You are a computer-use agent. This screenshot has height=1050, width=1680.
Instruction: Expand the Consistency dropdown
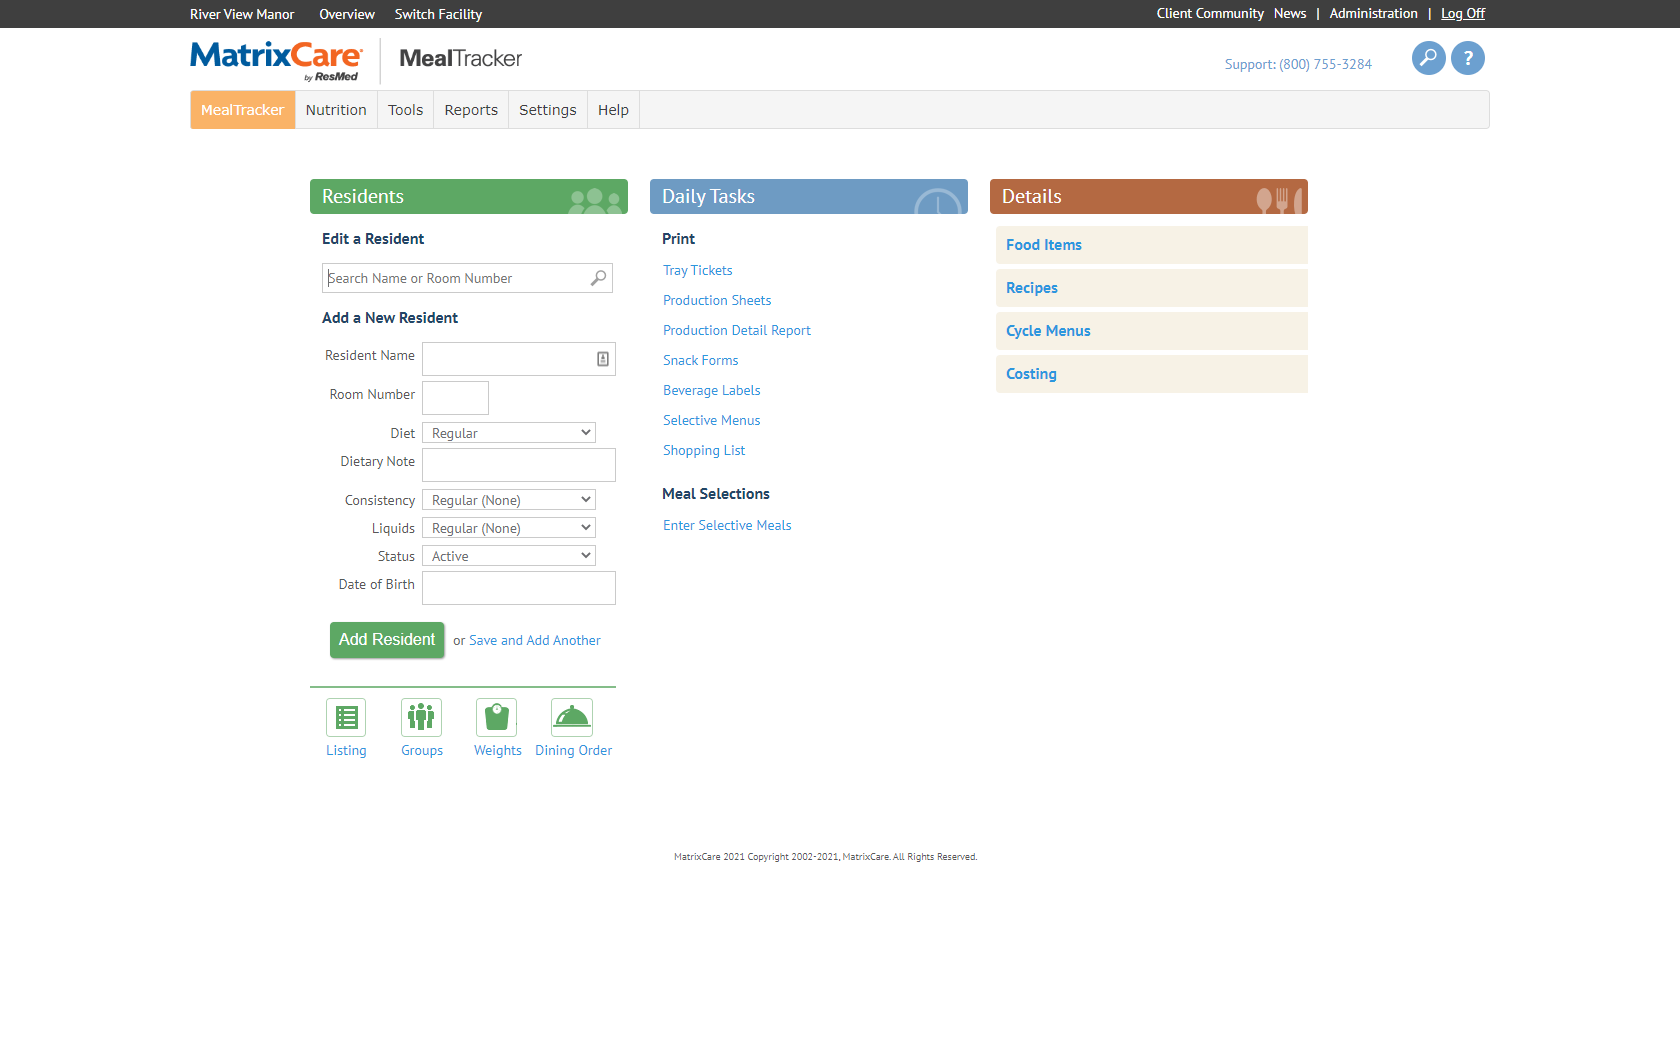(508, 499)
